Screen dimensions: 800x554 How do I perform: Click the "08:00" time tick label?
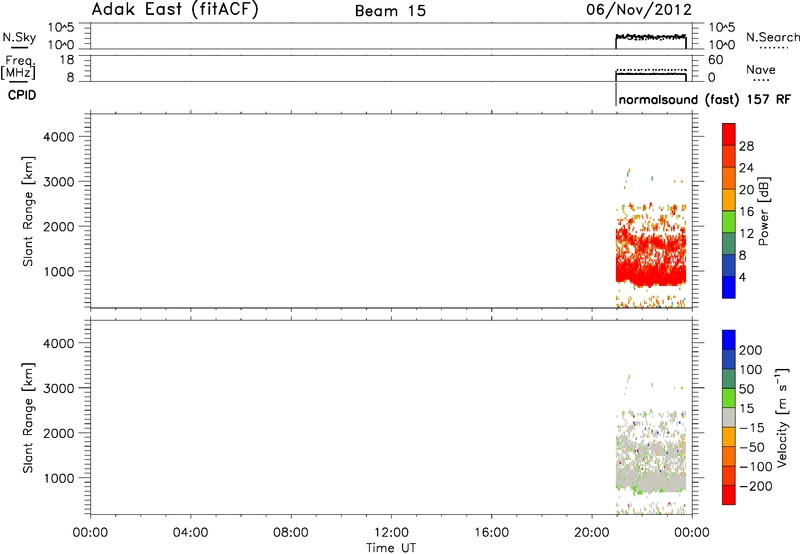pyautogui.click(x=290, y=533)
